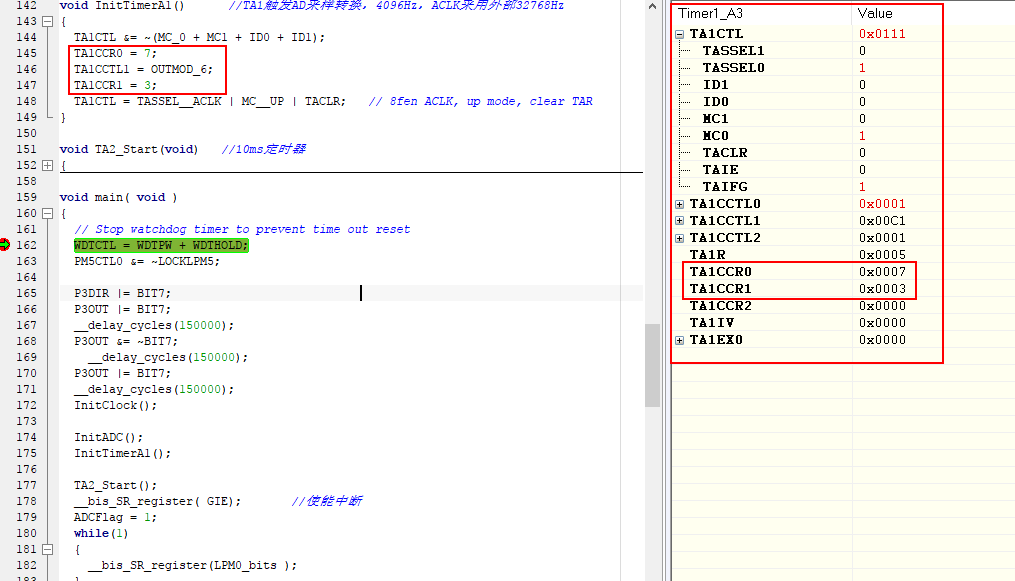
Task: Click the TA1R value 0x0005
Action: click(x=882, y=255)
